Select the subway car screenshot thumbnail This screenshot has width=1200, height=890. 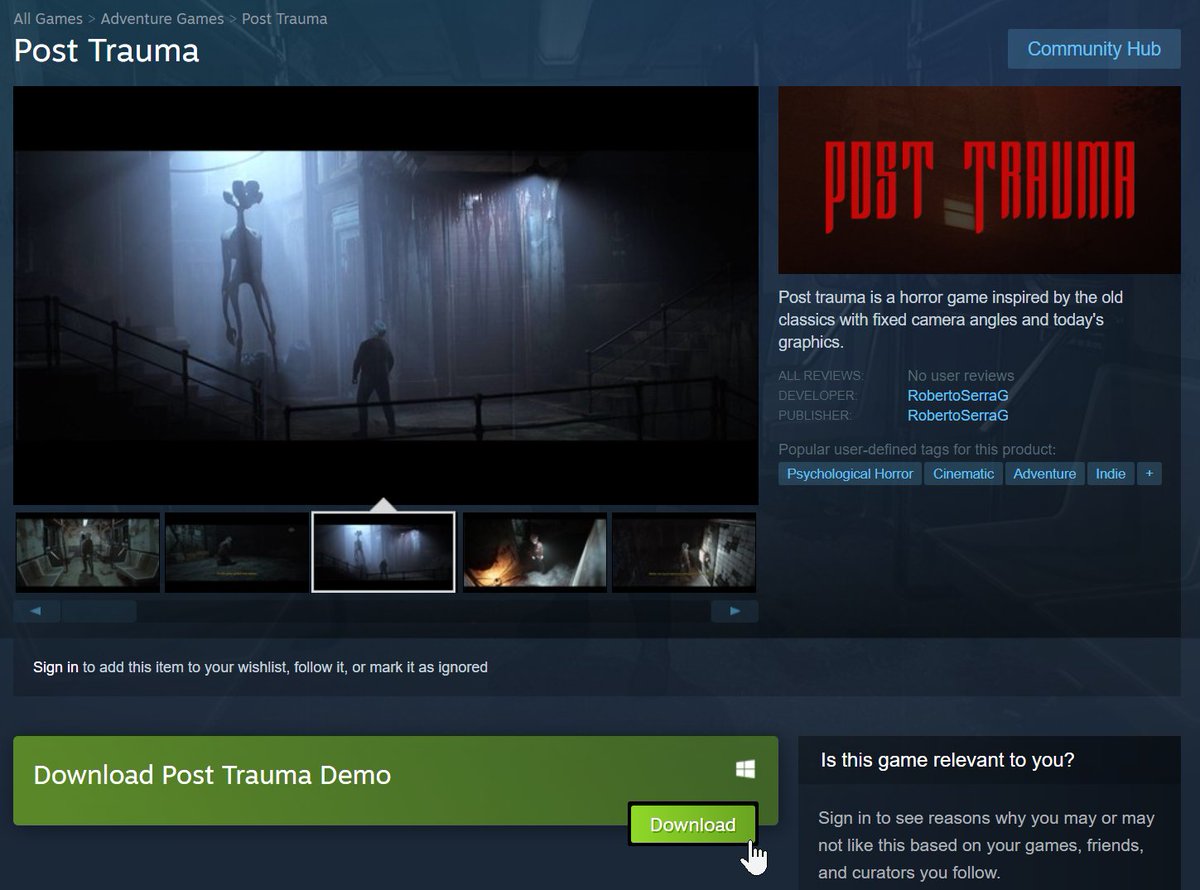(x=87, y=552)
